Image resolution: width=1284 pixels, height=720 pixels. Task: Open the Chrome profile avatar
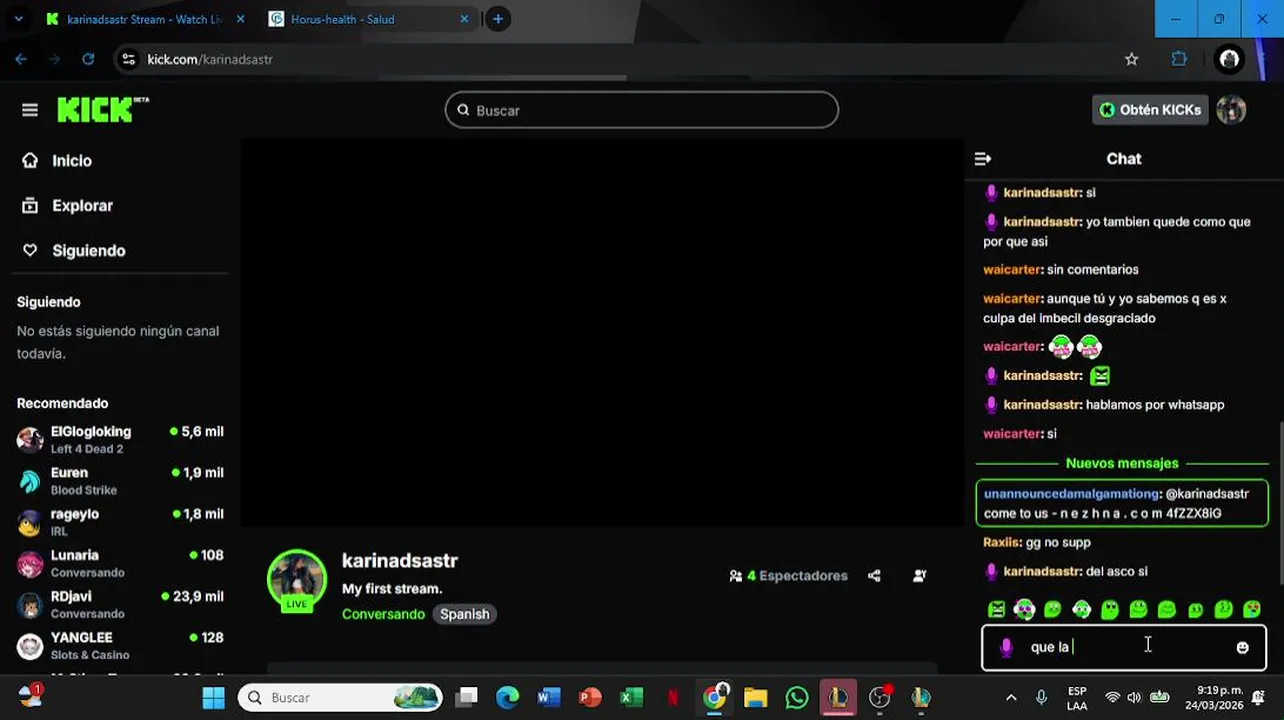[x=1229, y=59]
